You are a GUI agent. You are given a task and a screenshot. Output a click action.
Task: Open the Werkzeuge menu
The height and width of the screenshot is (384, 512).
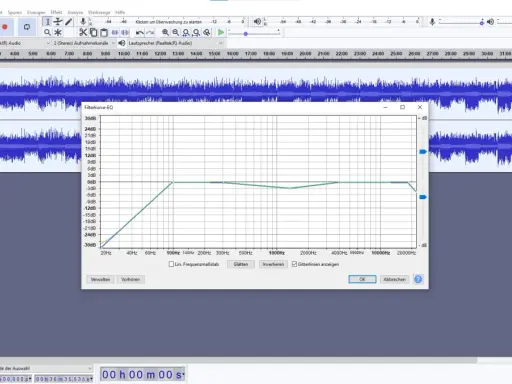click(99, 12)
